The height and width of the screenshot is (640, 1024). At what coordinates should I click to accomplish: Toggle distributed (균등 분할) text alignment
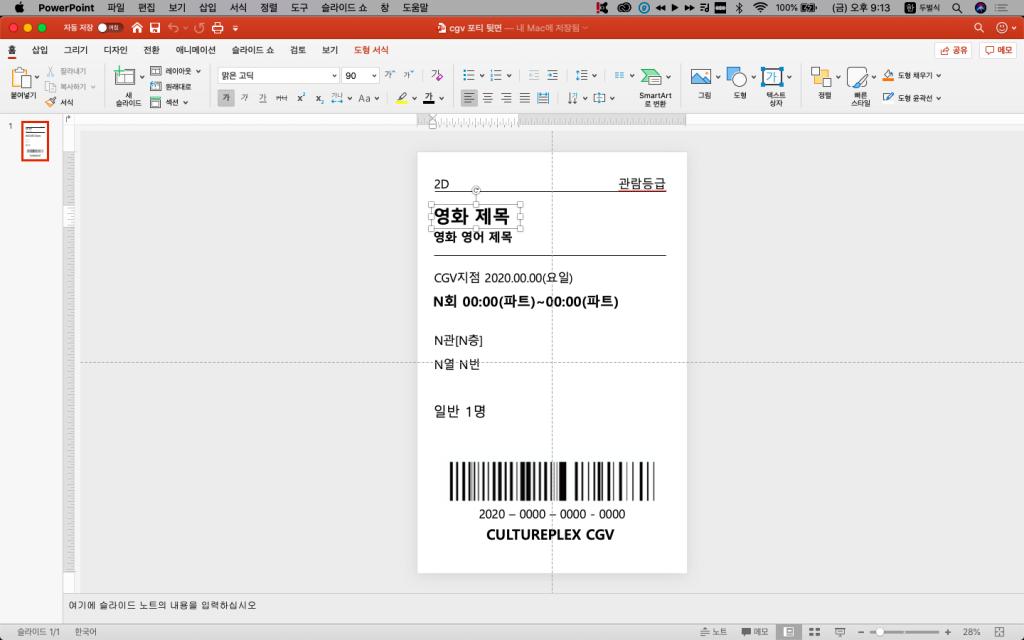tap(543, 98)
